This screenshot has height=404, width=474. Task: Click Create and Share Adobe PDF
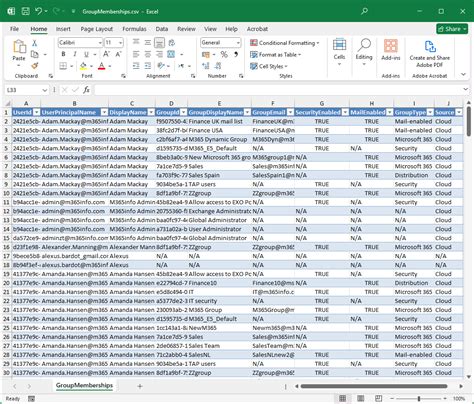click(430, 53)
